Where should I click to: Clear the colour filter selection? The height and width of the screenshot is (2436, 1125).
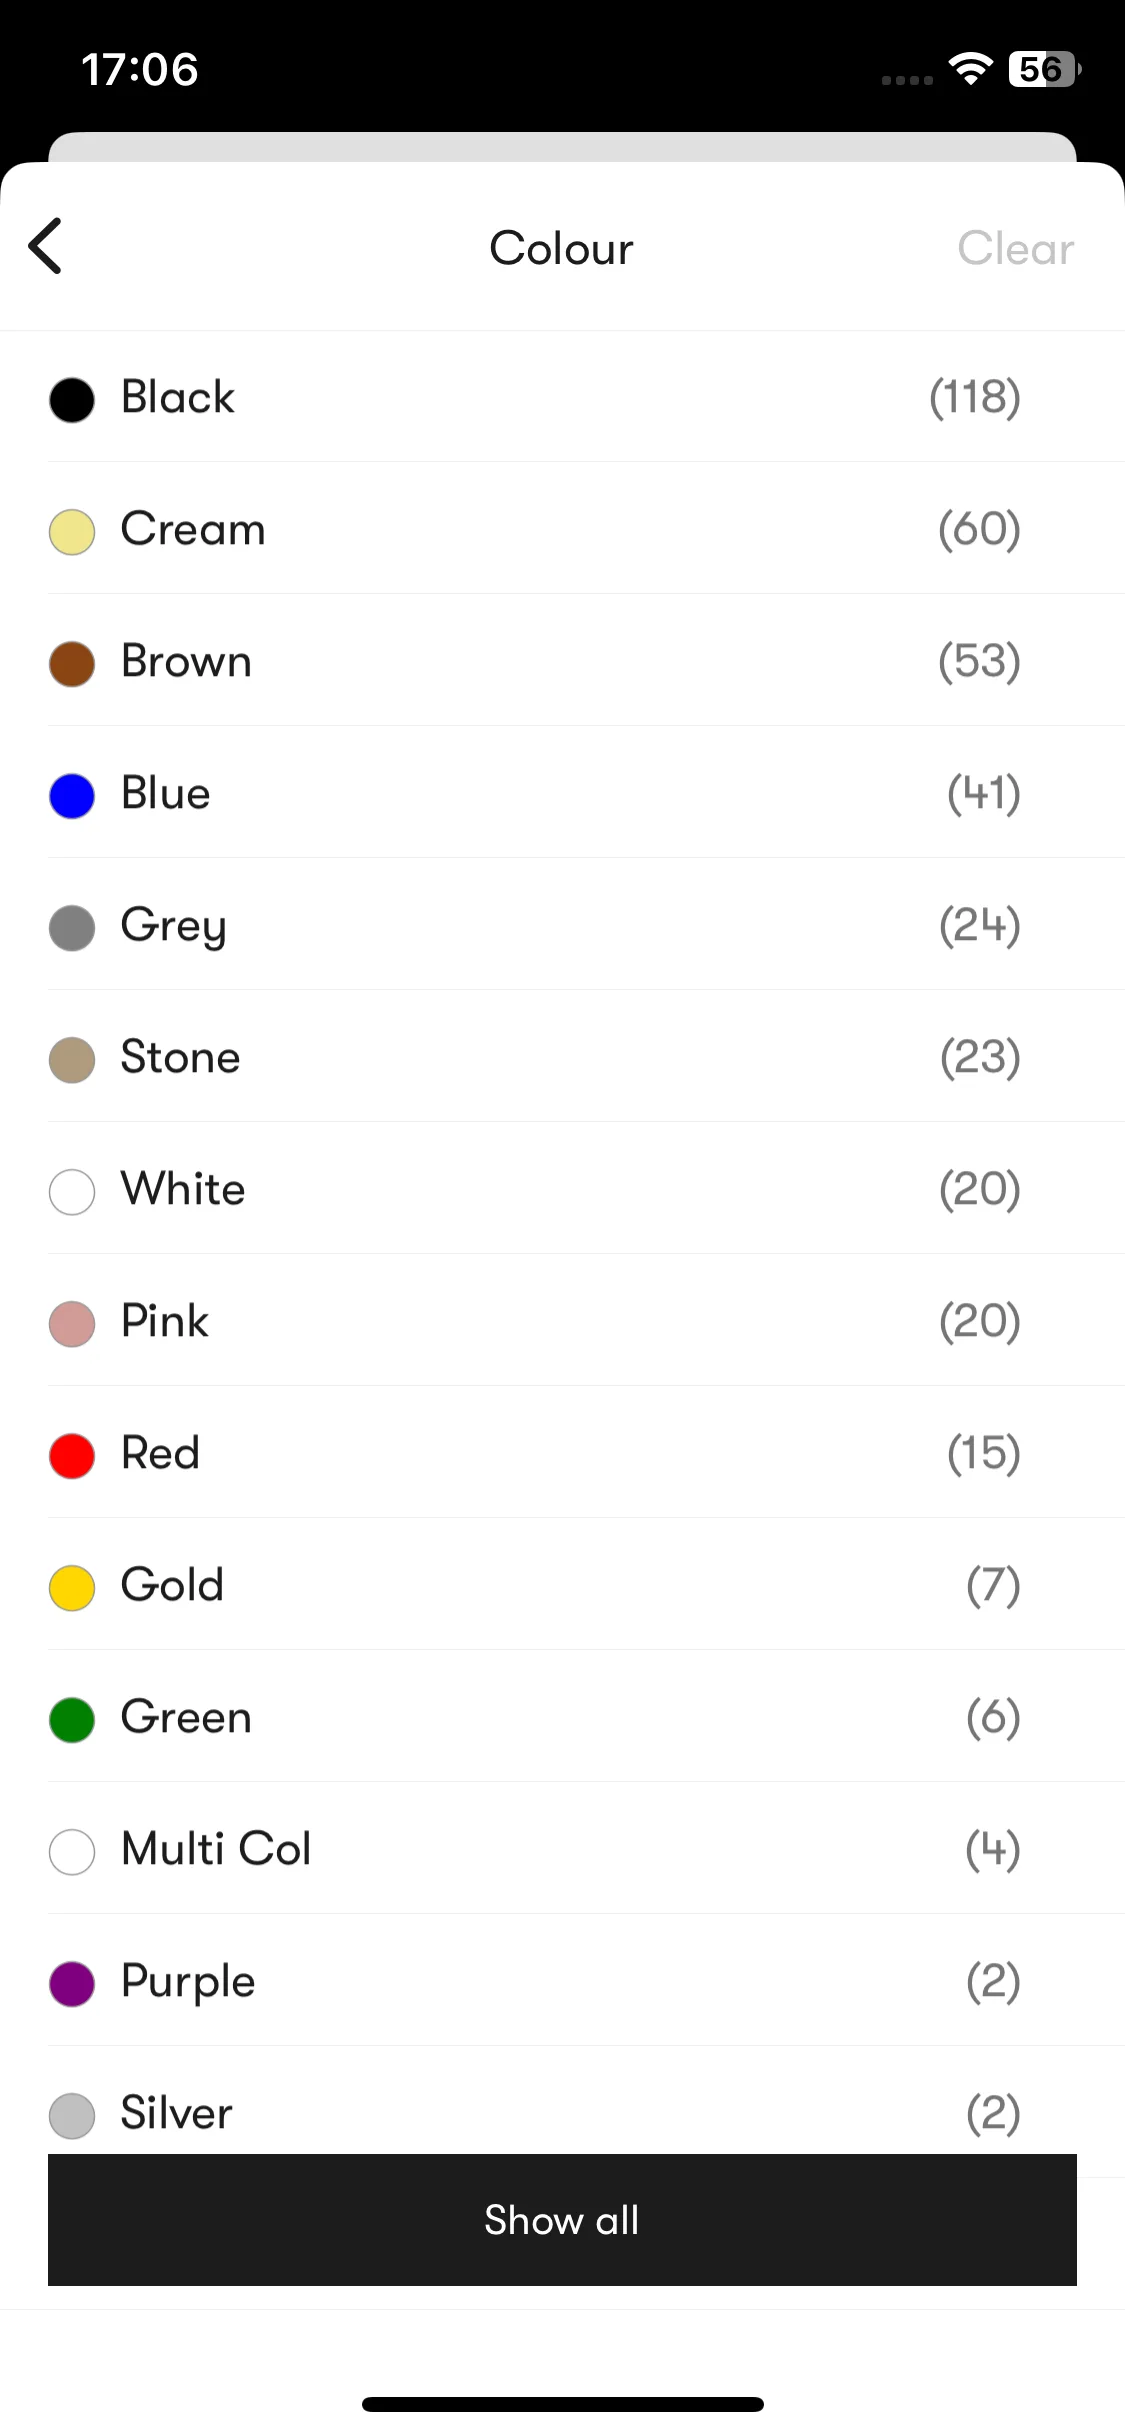[1015, 248]
